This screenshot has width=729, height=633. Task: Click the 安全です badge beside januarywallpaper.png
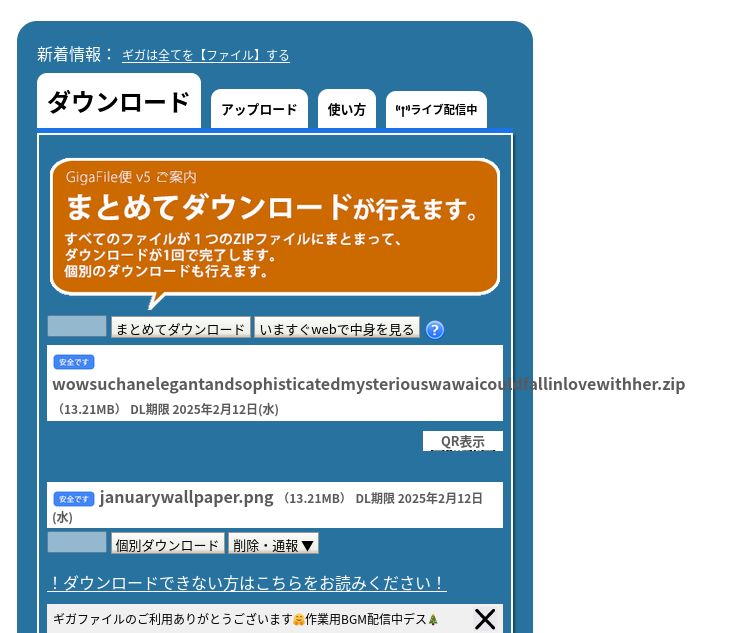[74, 499]
